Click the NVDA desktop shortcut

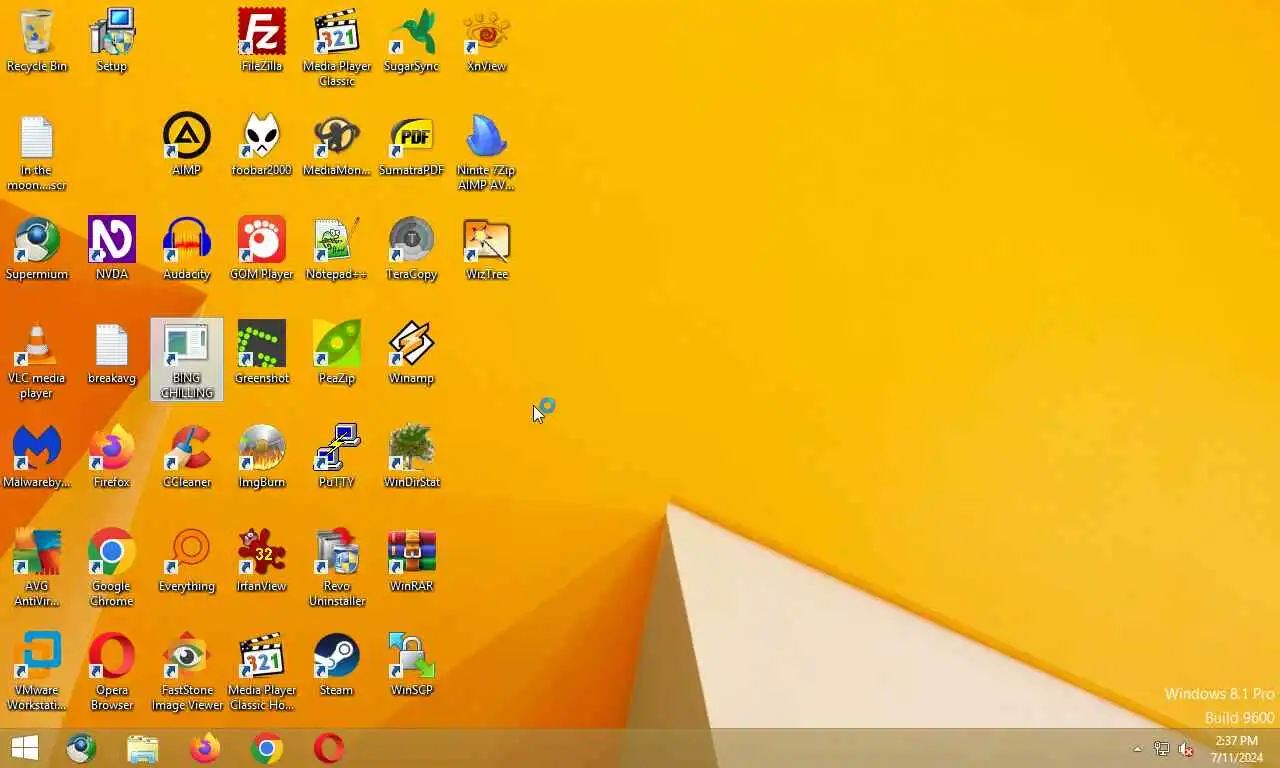(112, 249)
